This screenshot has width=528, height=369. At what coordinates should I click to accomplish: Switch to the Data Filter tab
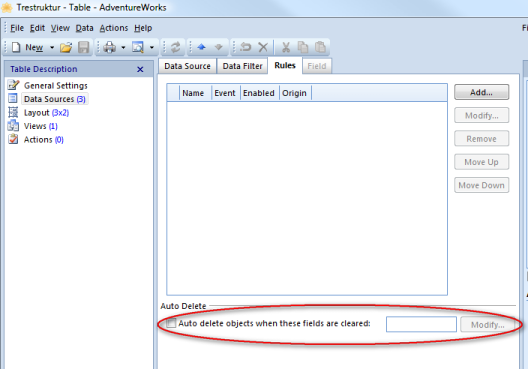click(242, 66)
